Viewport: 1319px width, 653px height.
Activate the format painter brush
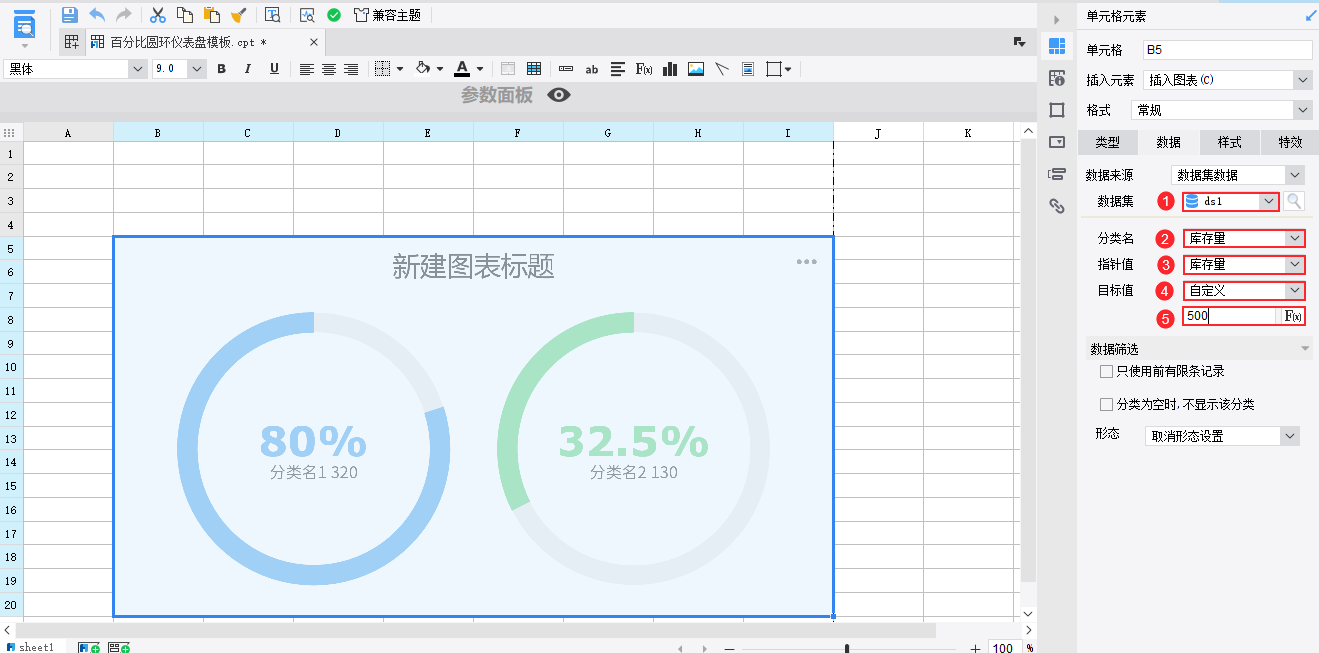[238, 15]
